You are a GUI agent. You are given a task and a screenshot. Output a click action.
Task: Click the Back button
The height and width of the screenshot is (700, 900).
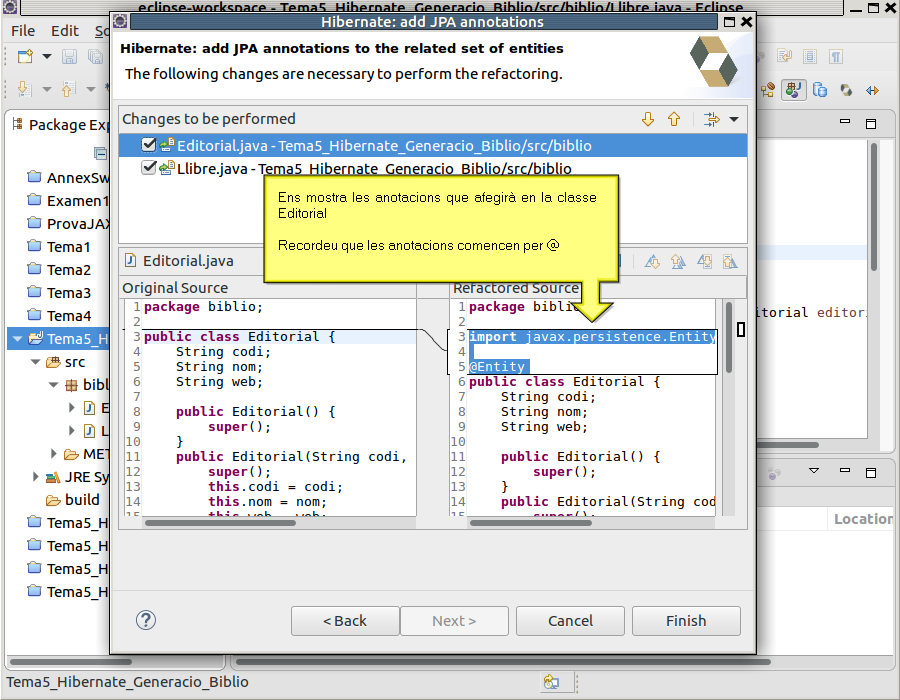click(345, 621)
